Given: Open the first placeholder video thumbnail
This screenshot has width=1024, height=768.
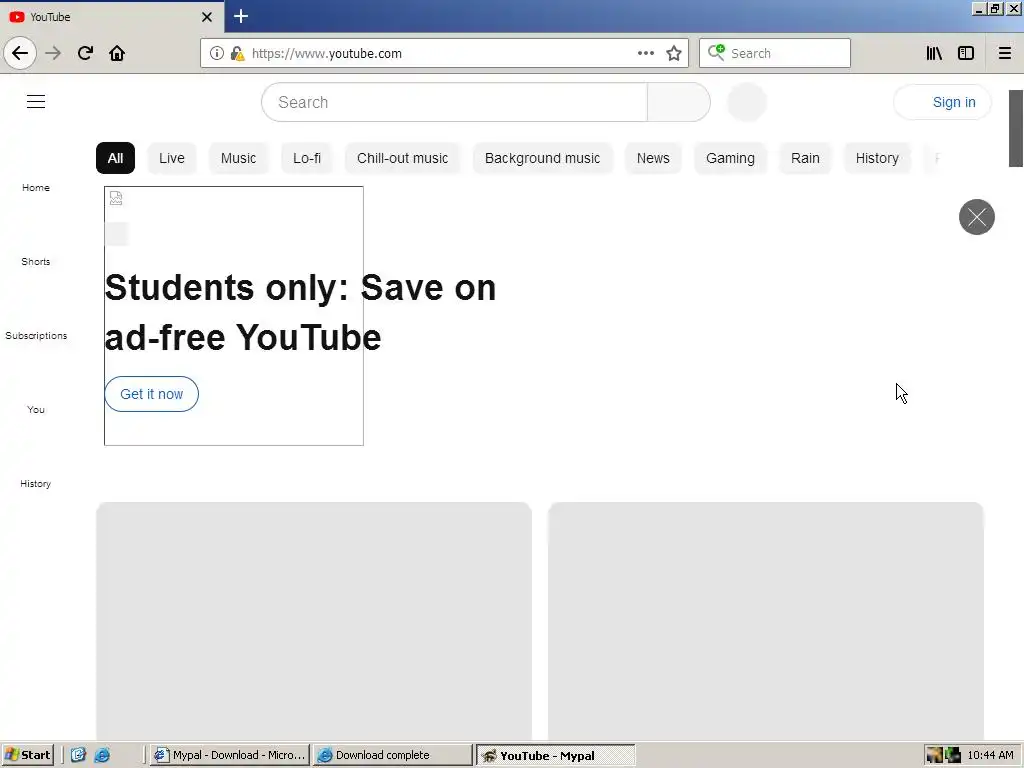Looking at the screenshot, I should 314,620.
